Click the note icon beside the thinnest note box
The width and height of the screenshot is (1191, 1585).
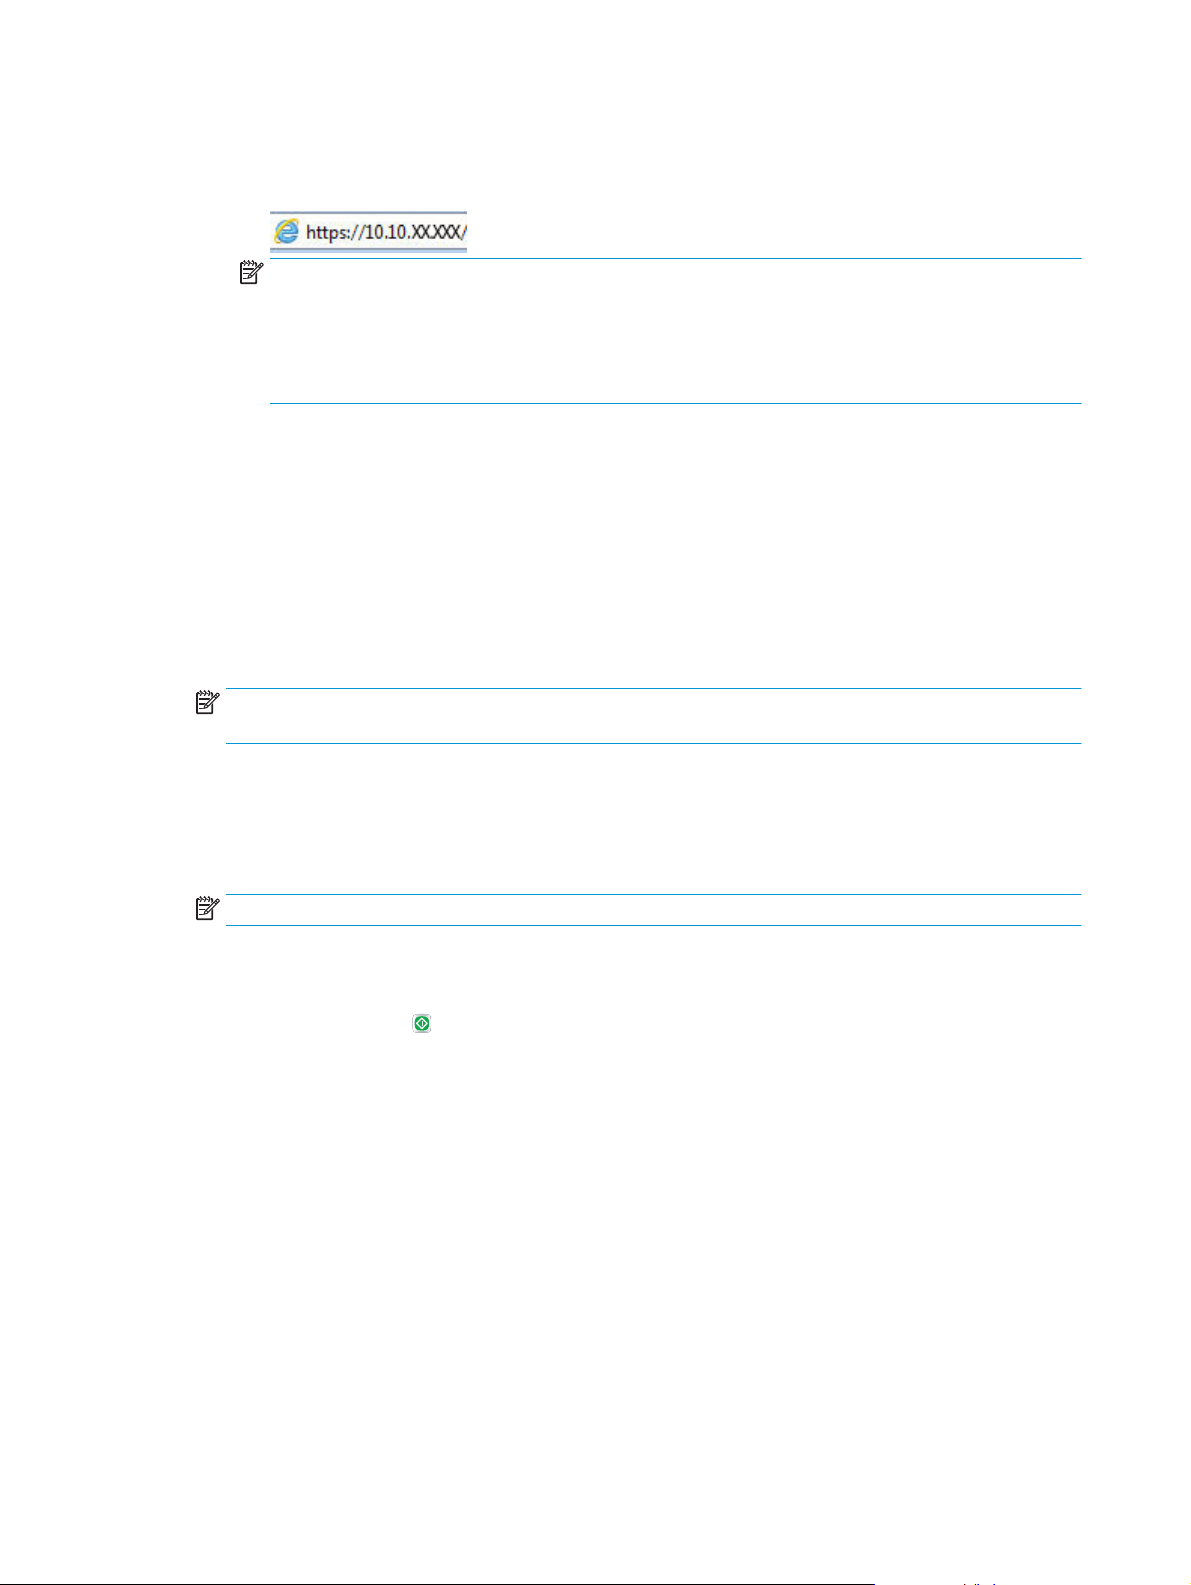[x=207, y=909]
